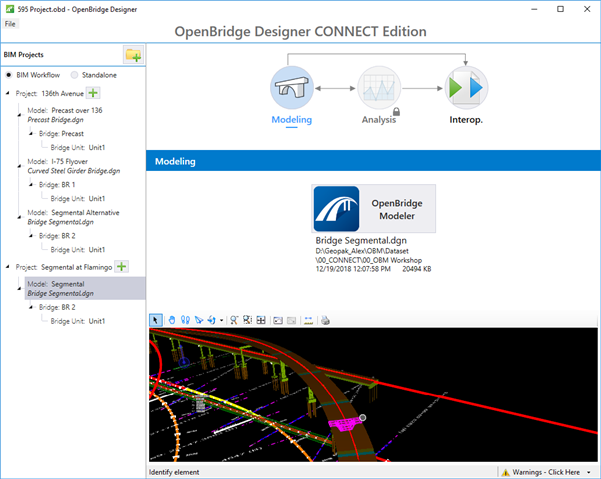Viewport: 601px width, 479px height.
Task: Select Bridge Unit: Unit1 under Bridge: Precast
Action: pos(77,148)
